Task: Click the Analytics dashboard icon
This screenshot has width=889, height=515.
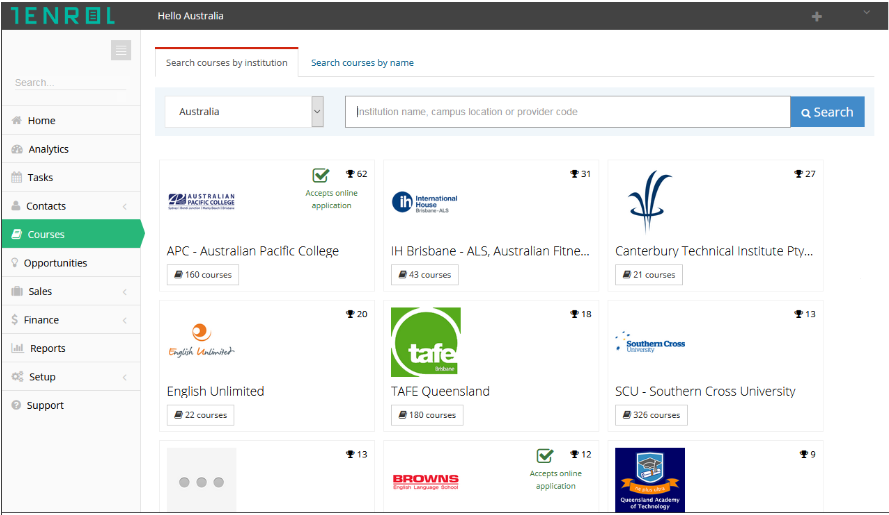Action: [x=17, y=149]
